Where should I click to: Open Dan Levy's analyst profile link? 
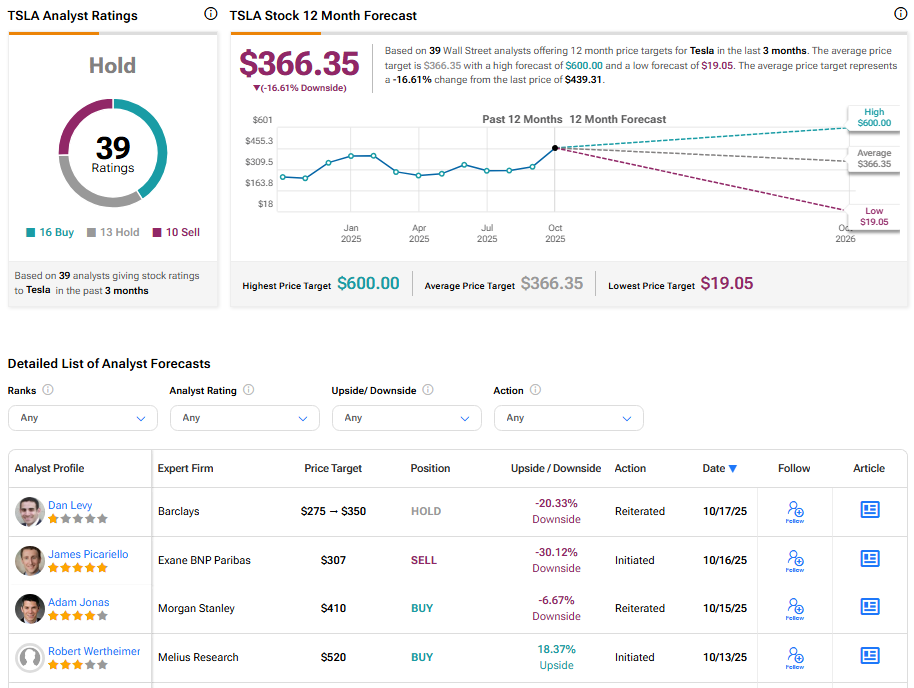pyautogui.click(x=70, y=505)
